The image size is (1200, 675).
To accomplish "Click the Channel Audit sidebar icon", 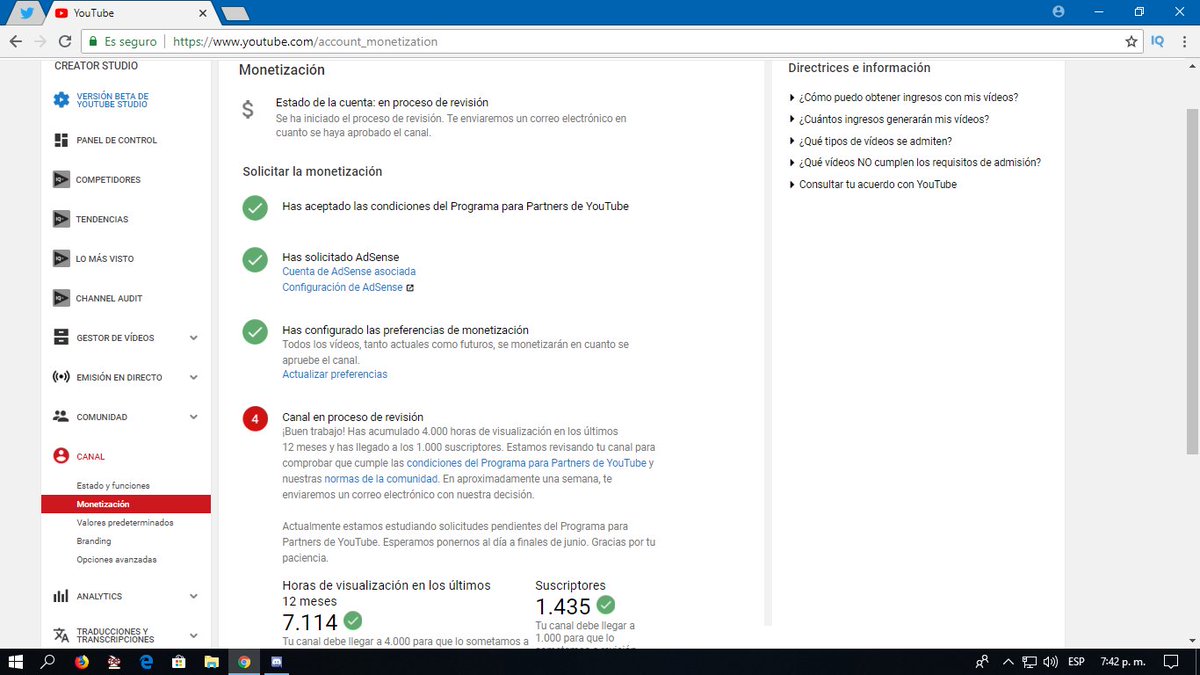I will coord(61,298).
